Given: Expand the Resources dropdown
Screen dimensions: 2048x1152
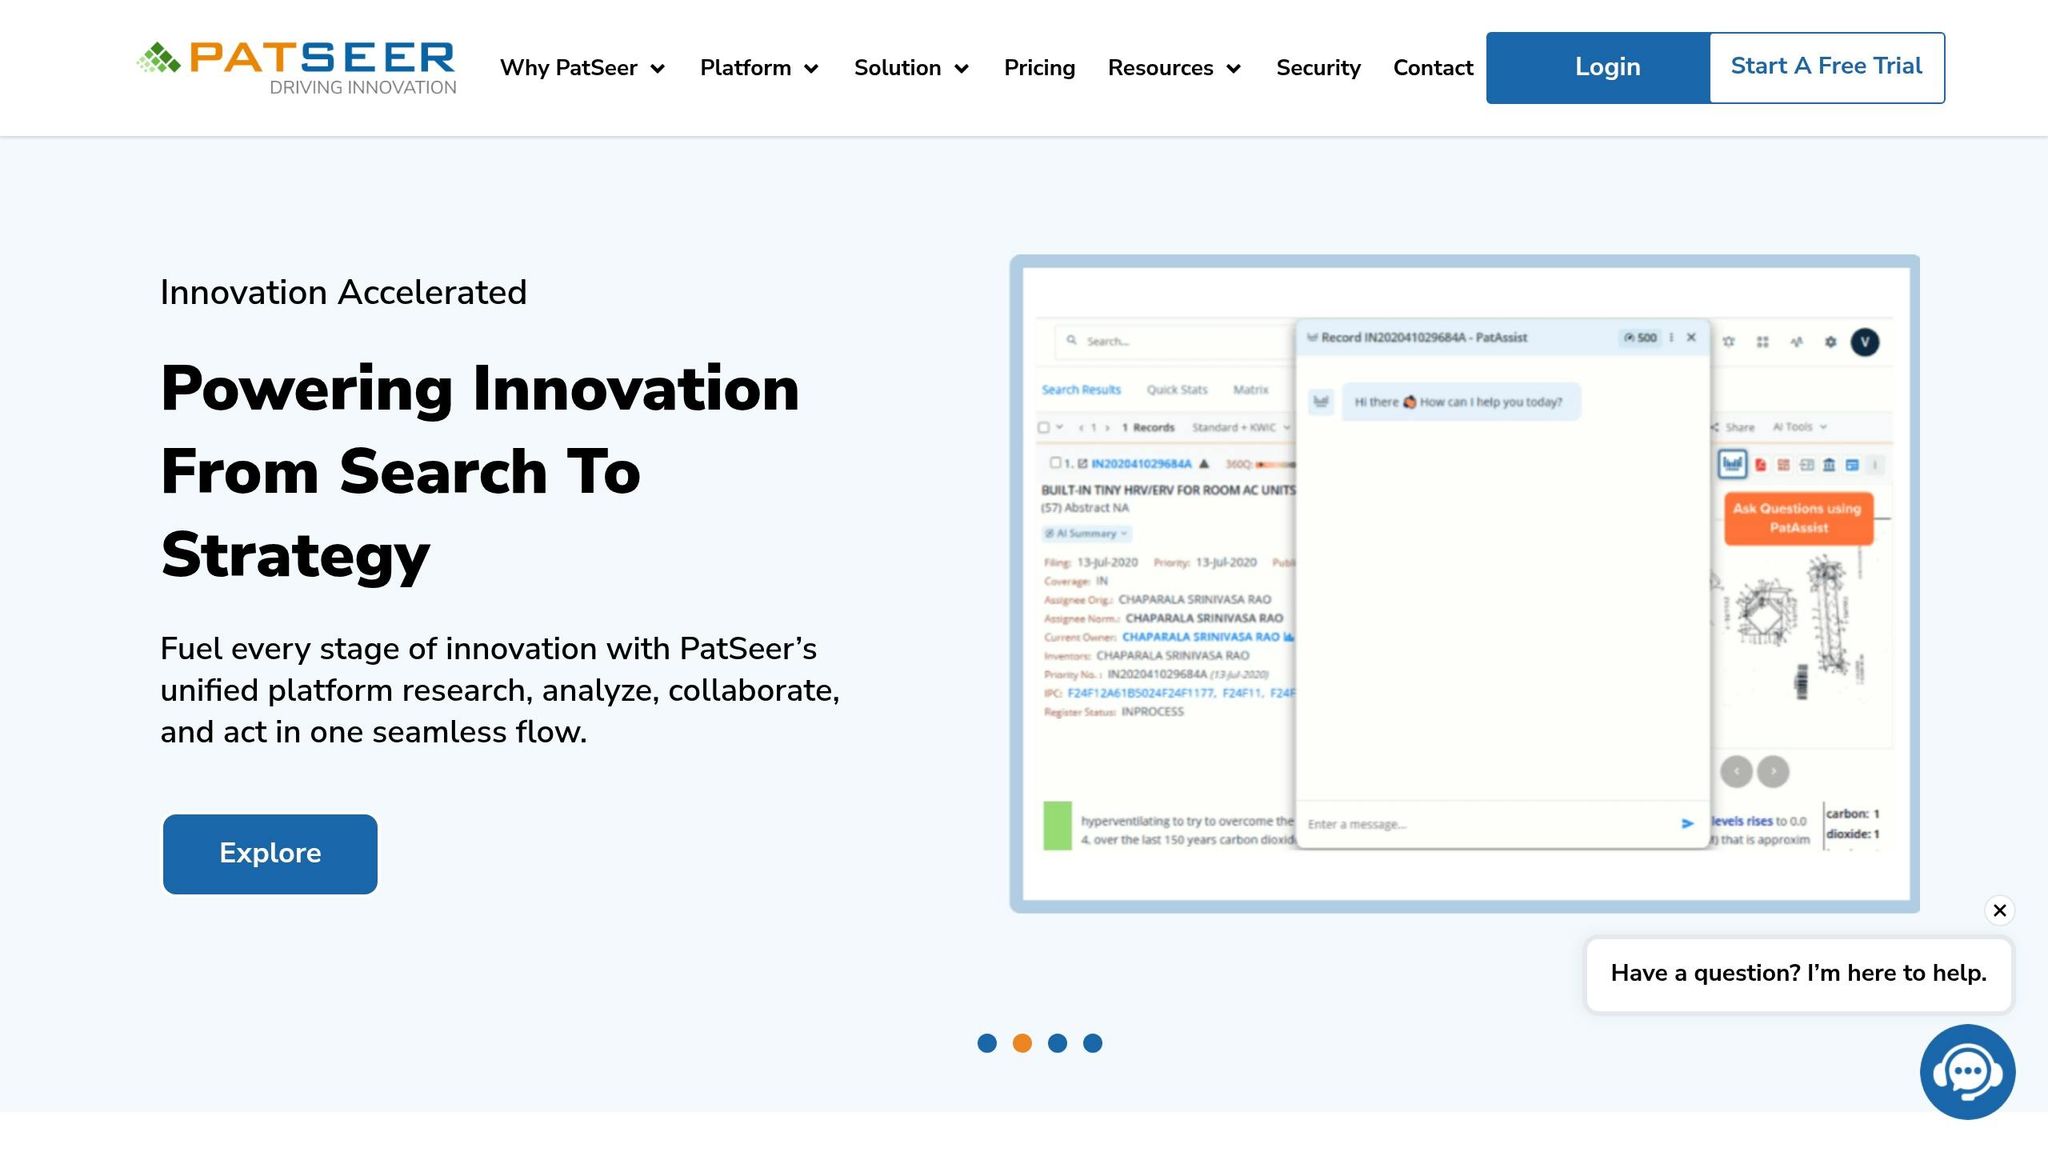Looking at the screenshot, I should [1174, 68].
